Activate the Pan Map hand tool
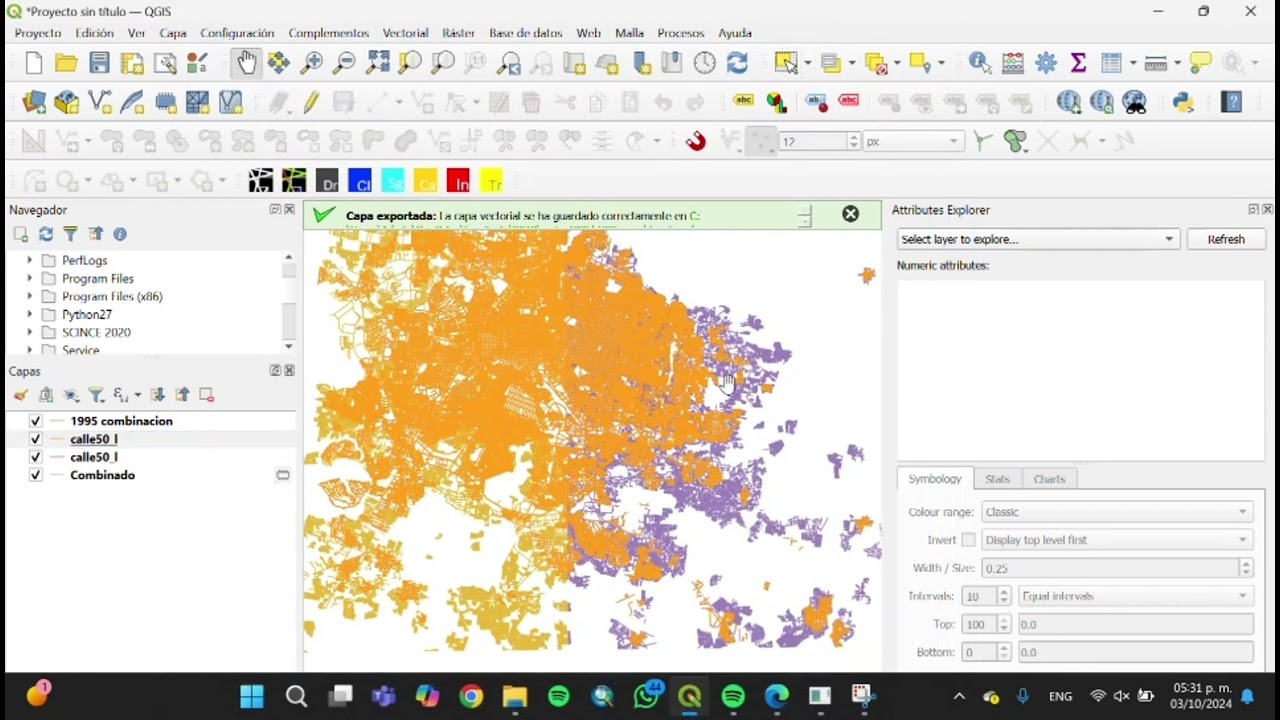Viewport: 1280px width, 720px height. (246, 64)
